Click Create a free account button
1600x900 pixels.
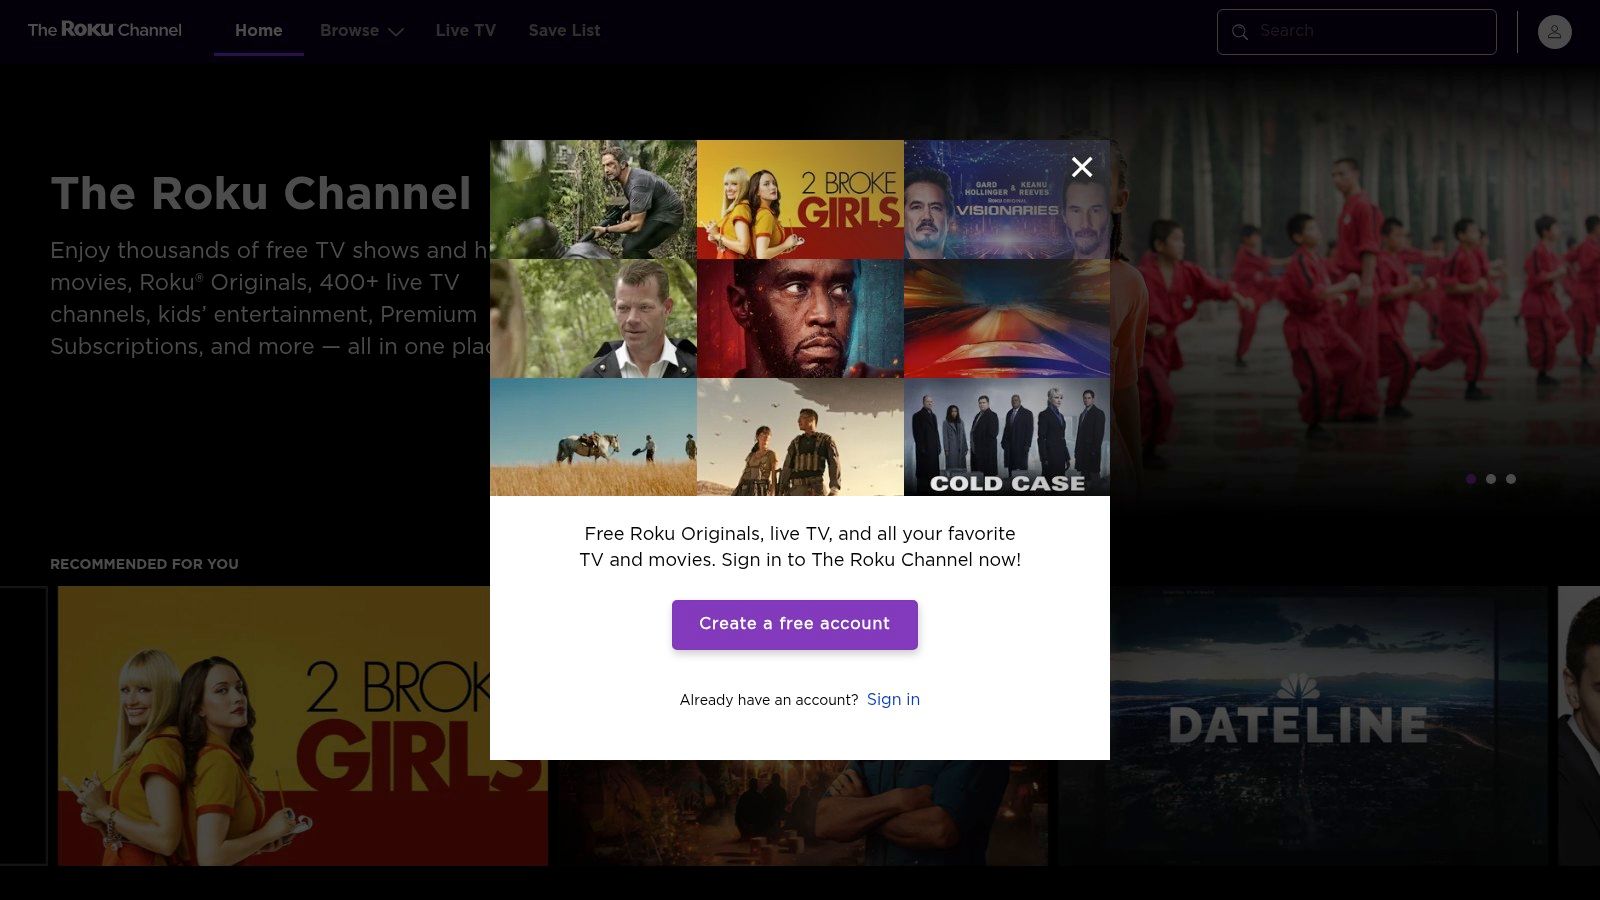(x=795, y=624)
